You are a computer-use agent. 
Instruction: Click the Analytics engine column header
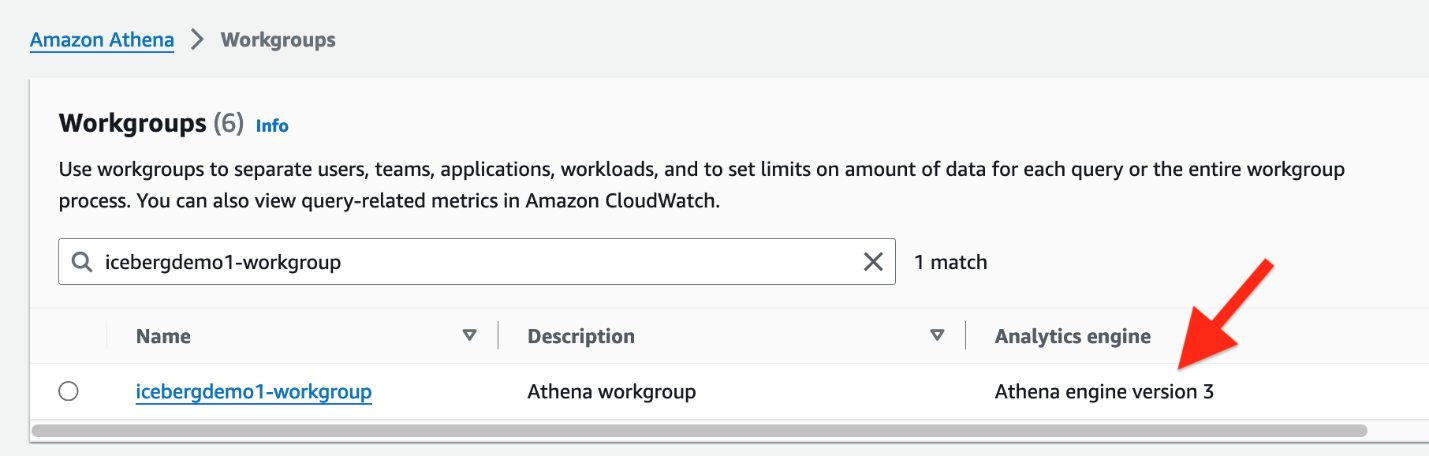coord(1072,336)
